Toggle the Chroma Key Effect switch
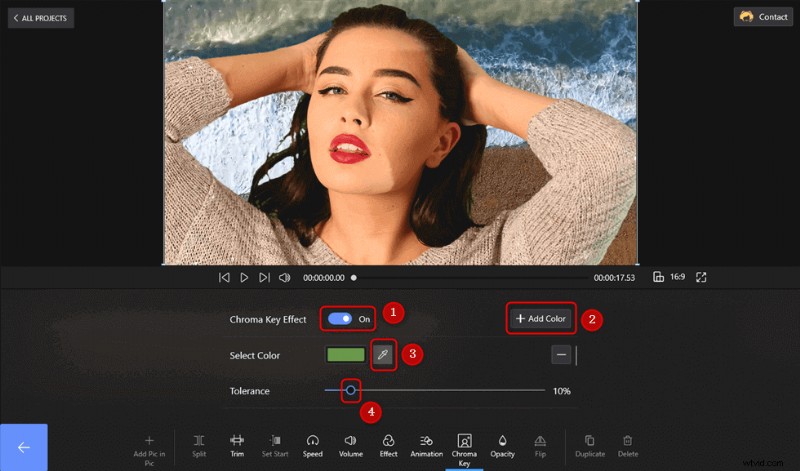The height and width of the screenshot is (471, 800). tap(340, 319)
